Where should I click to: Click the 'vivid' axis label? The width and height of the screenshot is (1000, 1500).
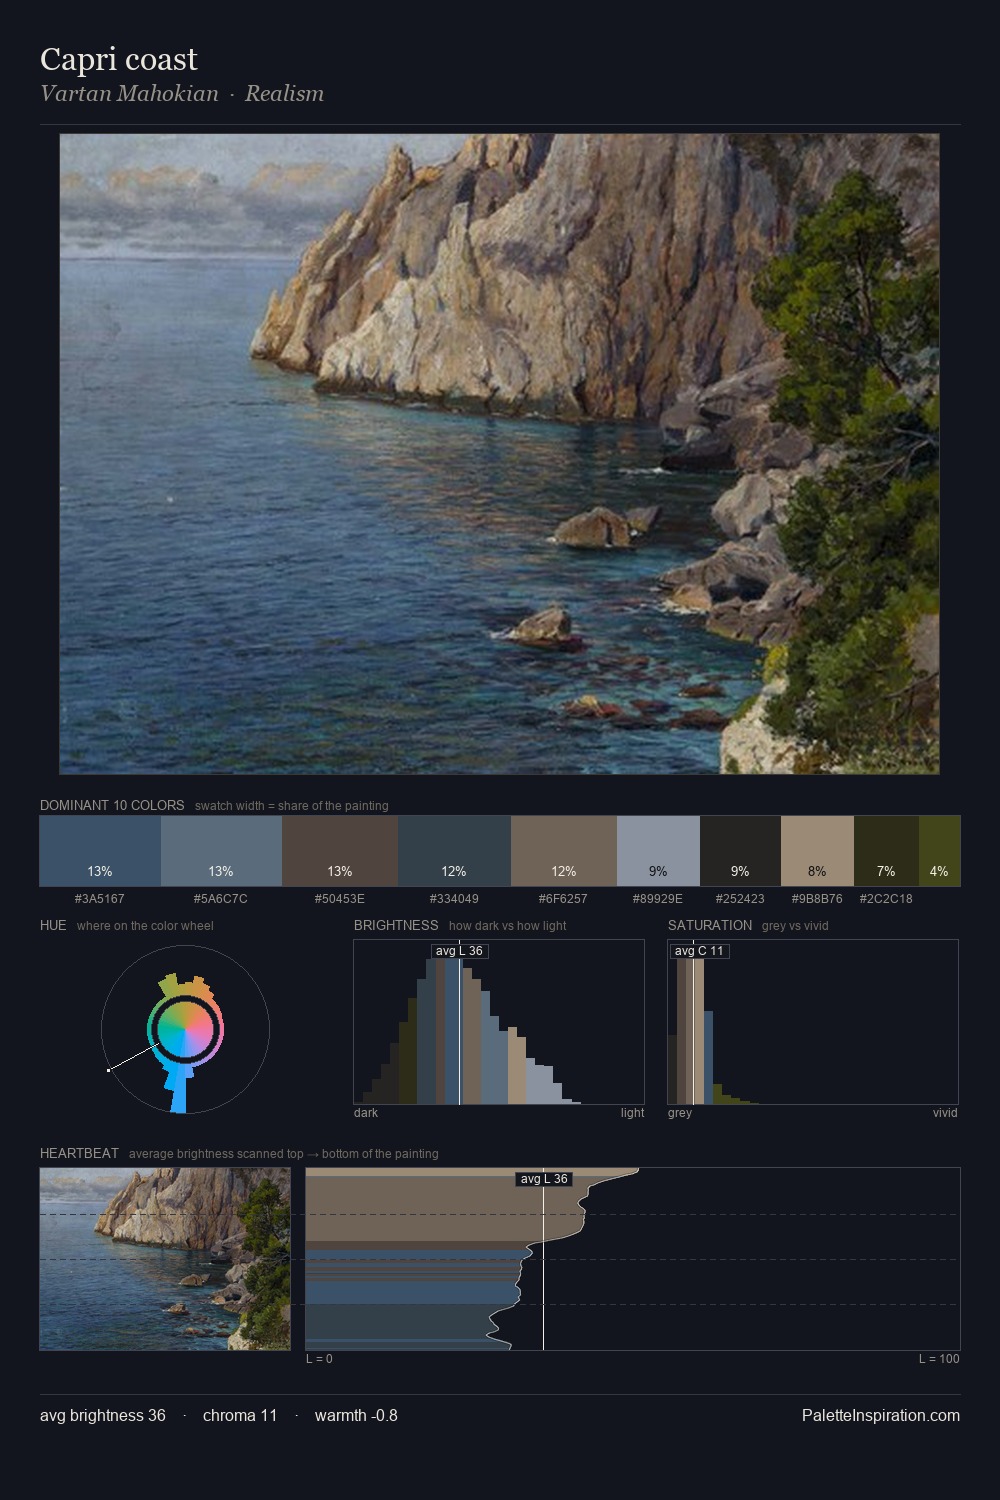tap(945, 1113)
